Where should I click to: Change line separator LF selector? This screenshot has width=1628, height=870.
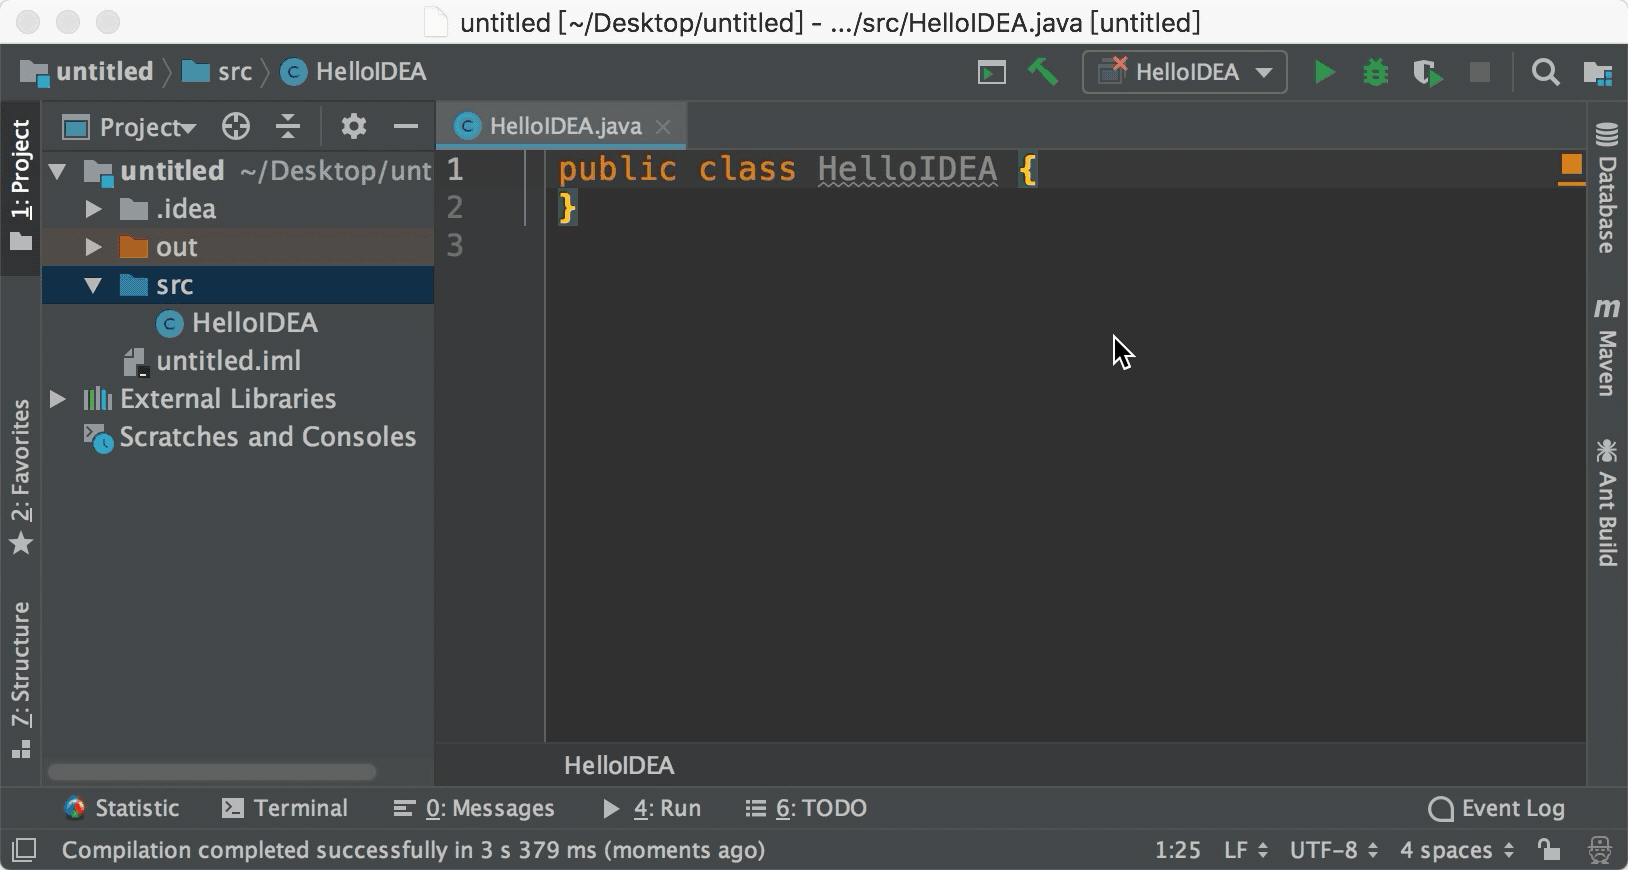click(1246, 850)
